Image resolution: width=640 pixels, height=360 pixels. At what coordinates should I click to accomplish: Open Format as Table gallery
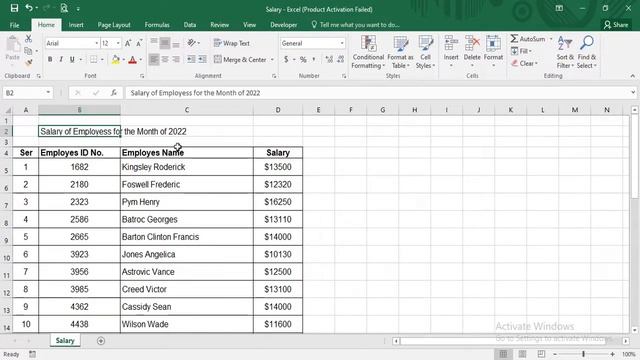coord(400,52)
